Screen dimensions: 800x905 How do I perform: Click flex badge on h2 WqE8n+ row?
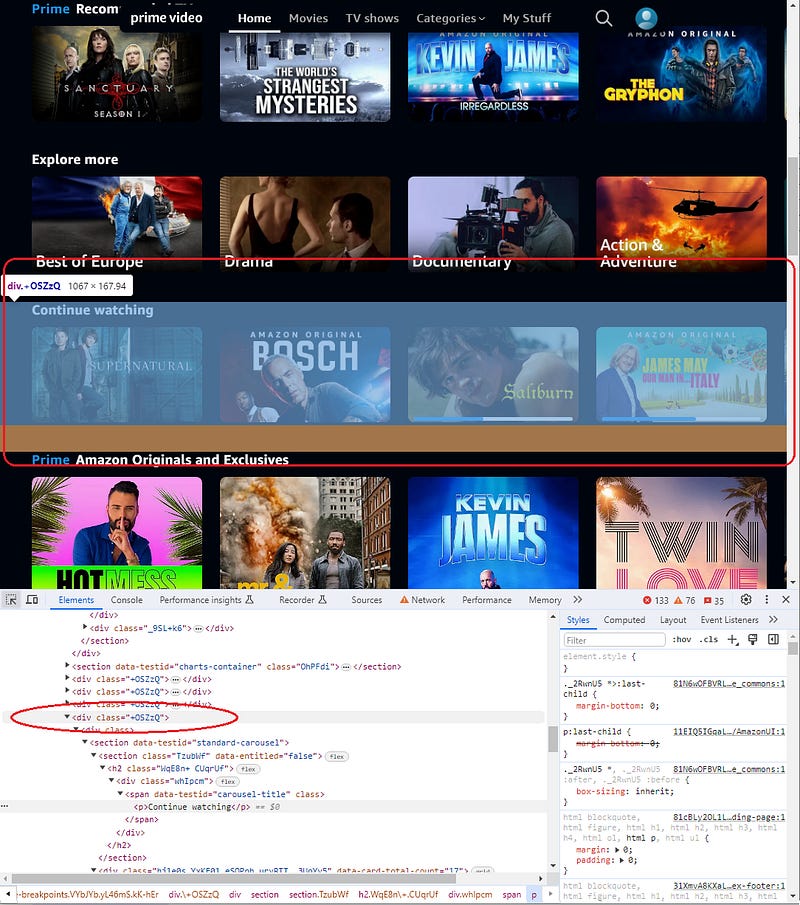click(x=248, y=769)
